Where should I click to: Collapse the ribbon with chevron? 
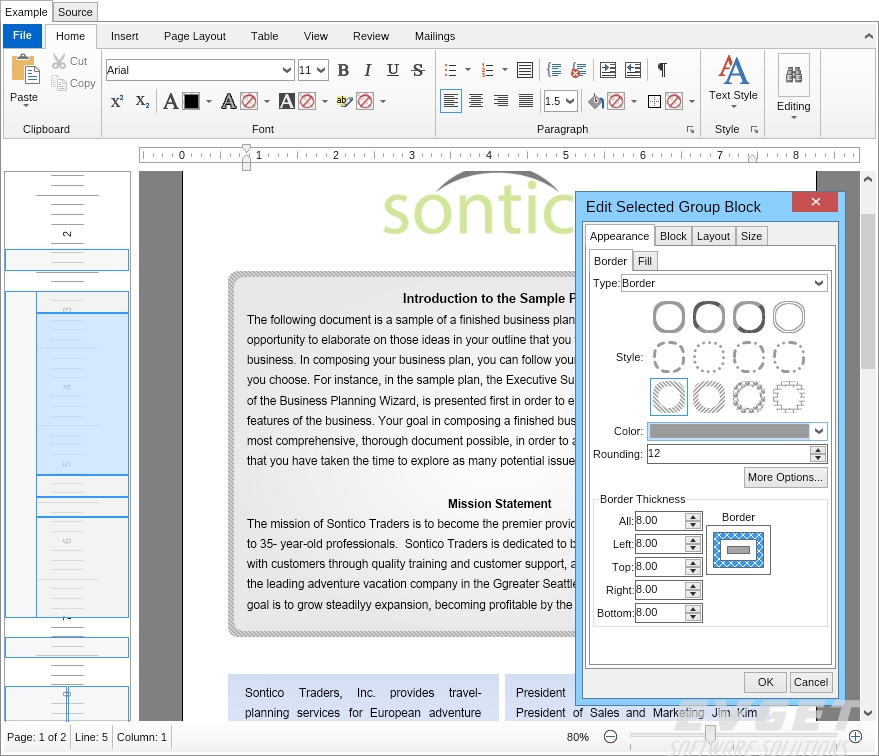pos(868,36)
